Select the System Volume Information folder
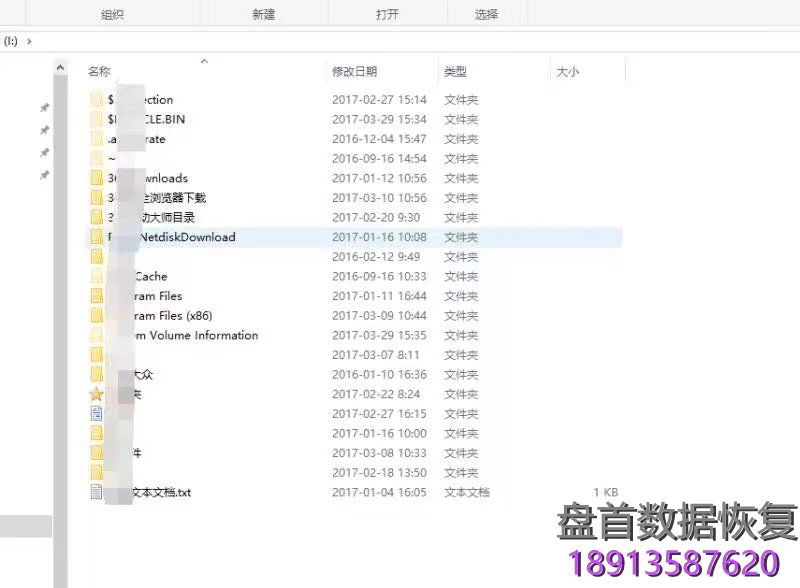Screen dimensions: 800x588 190,336
